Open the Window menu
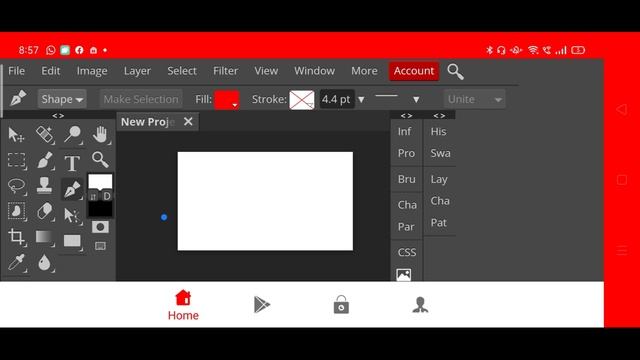Screen dimensions: 640x360 (x=314, y=71)
